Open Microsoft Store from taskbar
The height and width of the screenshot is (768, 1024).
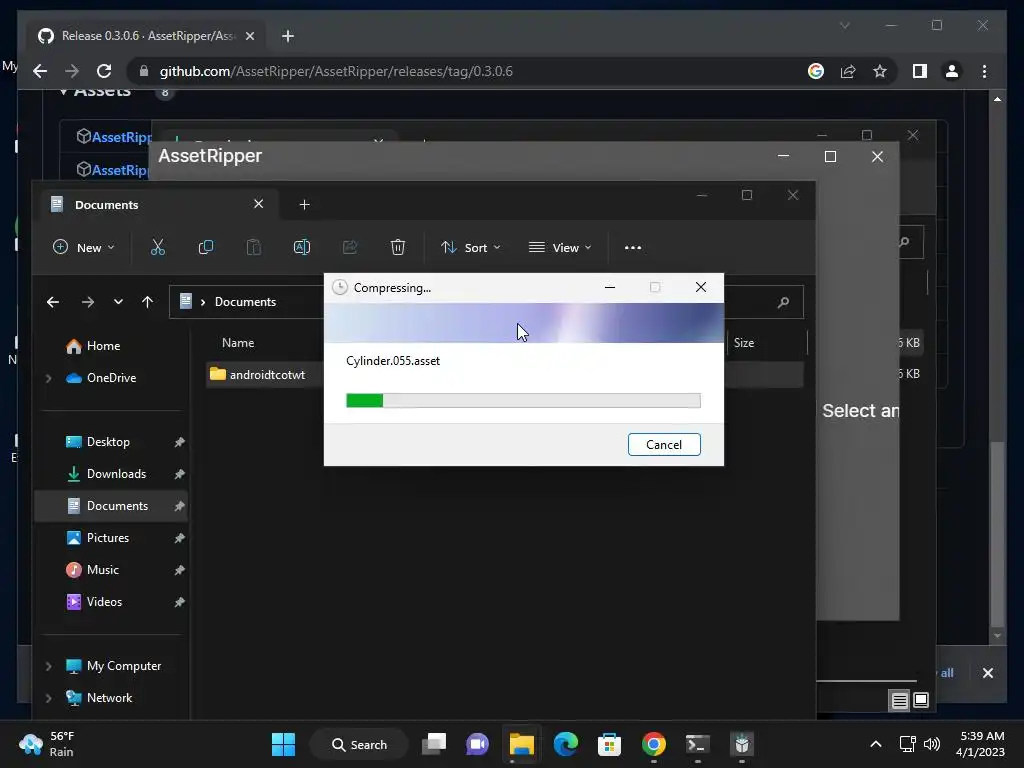609,744
